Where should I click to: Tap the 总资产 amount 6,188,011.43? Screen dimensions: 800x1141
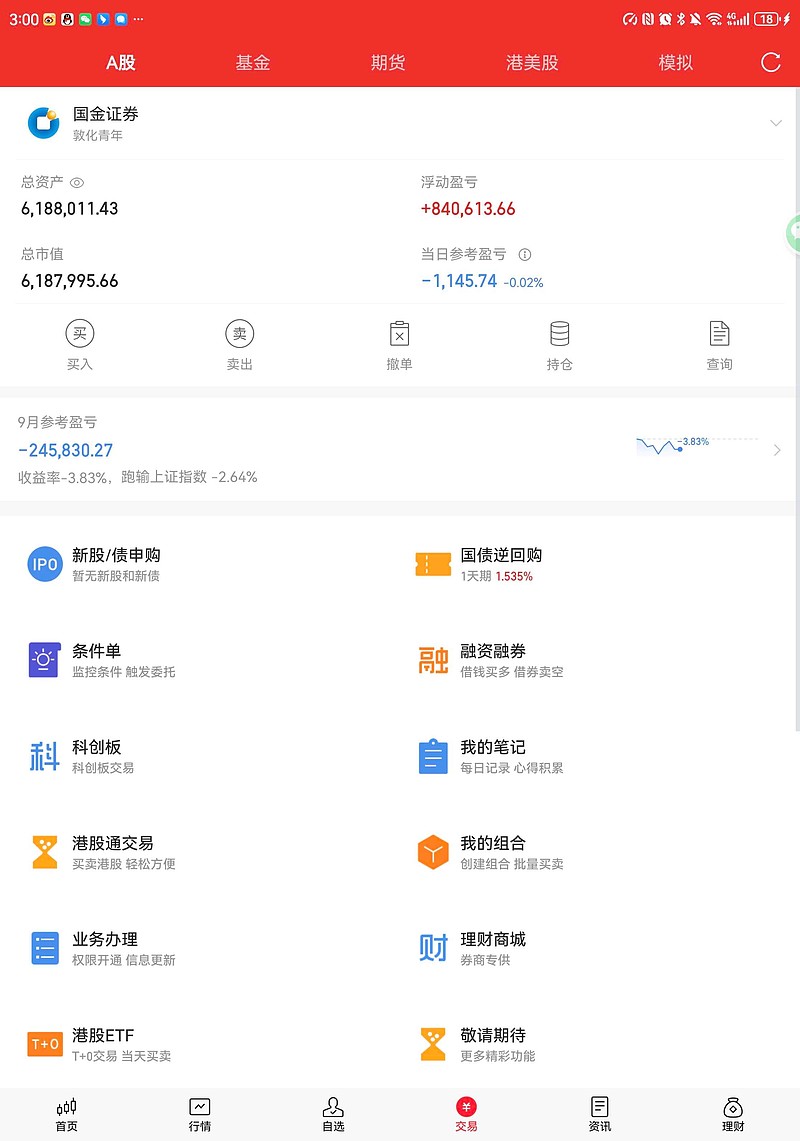[69, 209]
